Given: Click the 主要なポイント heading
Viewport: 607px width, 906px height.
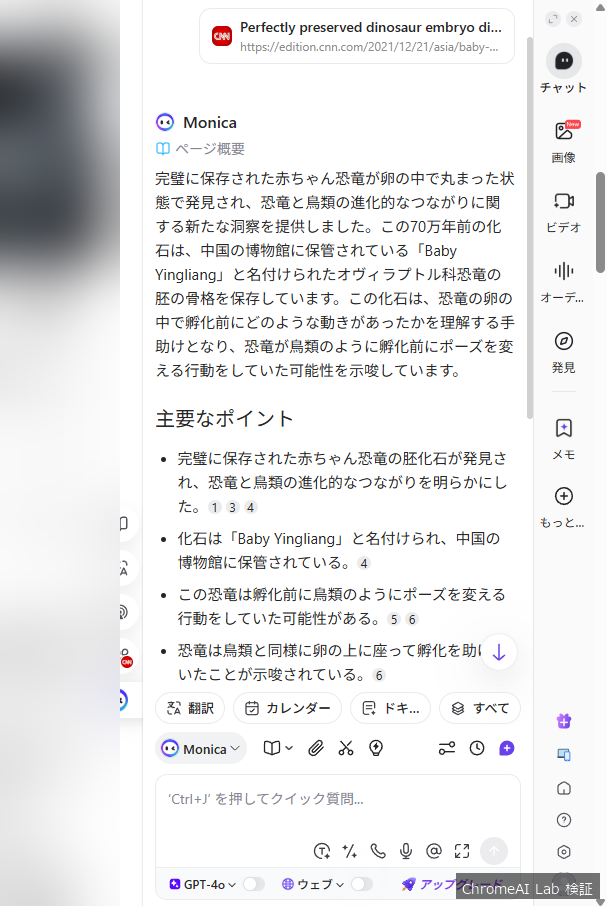Looking at the screenshot, I should 225,418.
